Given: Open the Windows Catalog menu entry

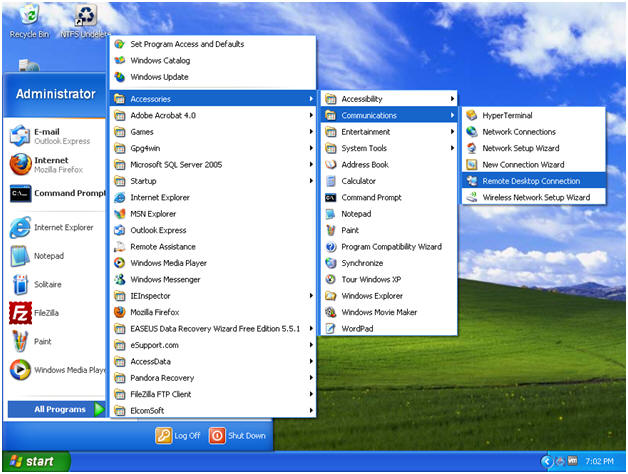Looking at the screenshot, I should click(213, 61).
